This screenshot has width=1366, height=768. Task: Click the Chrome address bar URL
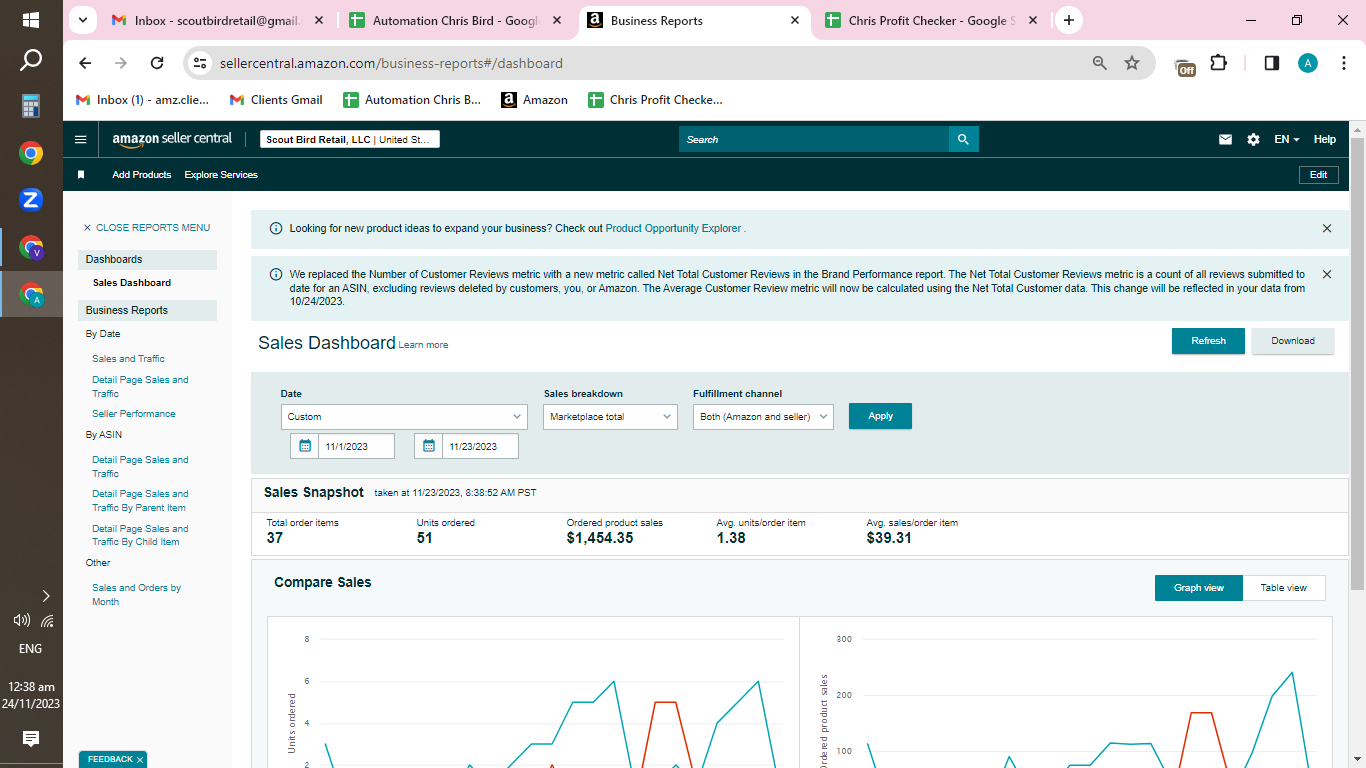point(391,63)
